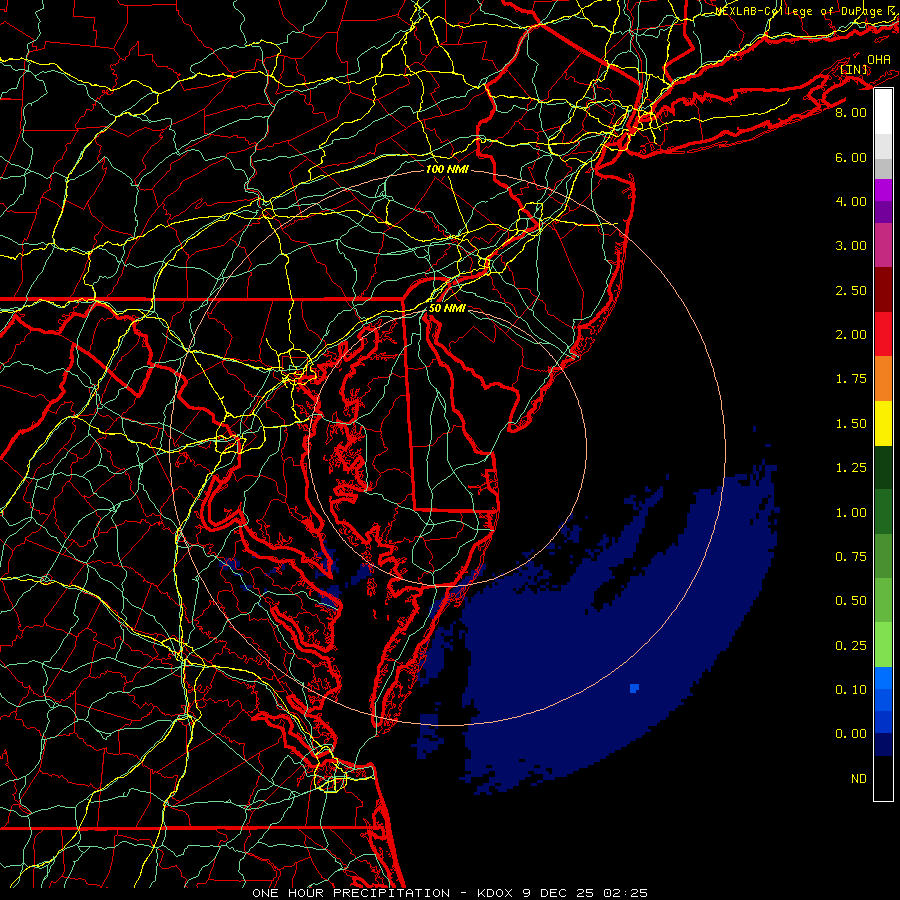Click the 1.25 legend value
This screenshot has height=900, width=900.
tap(851, 468)
